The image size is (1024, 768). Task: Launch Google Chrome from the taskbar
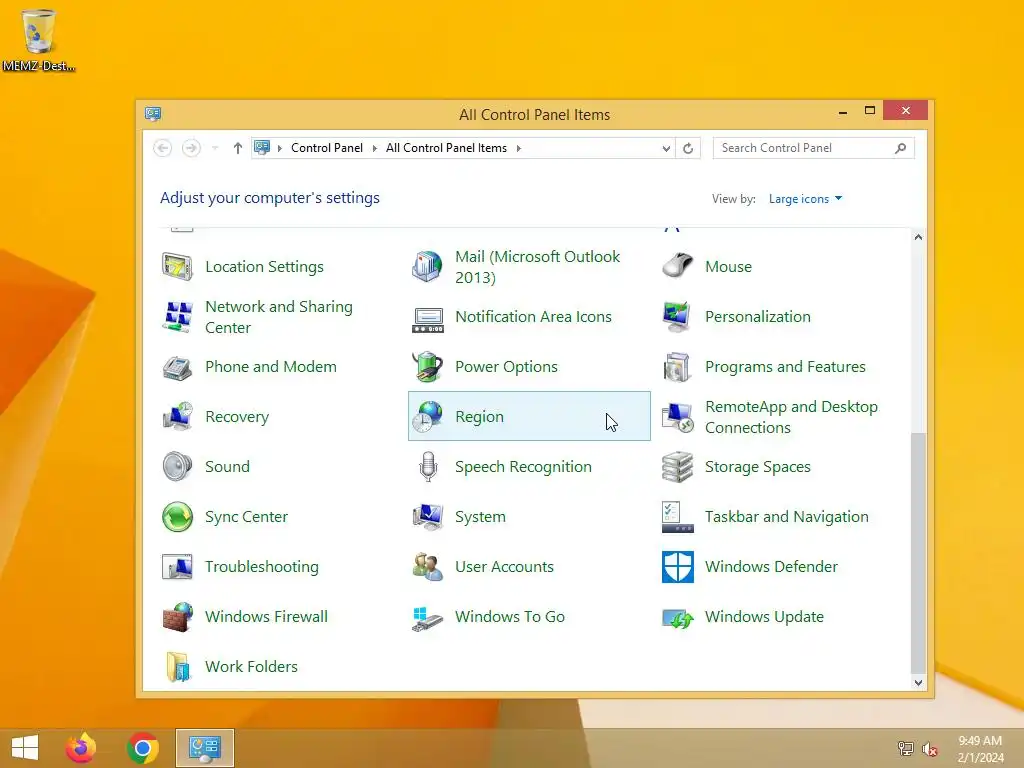pyautogui.click(x=143, y=748)
